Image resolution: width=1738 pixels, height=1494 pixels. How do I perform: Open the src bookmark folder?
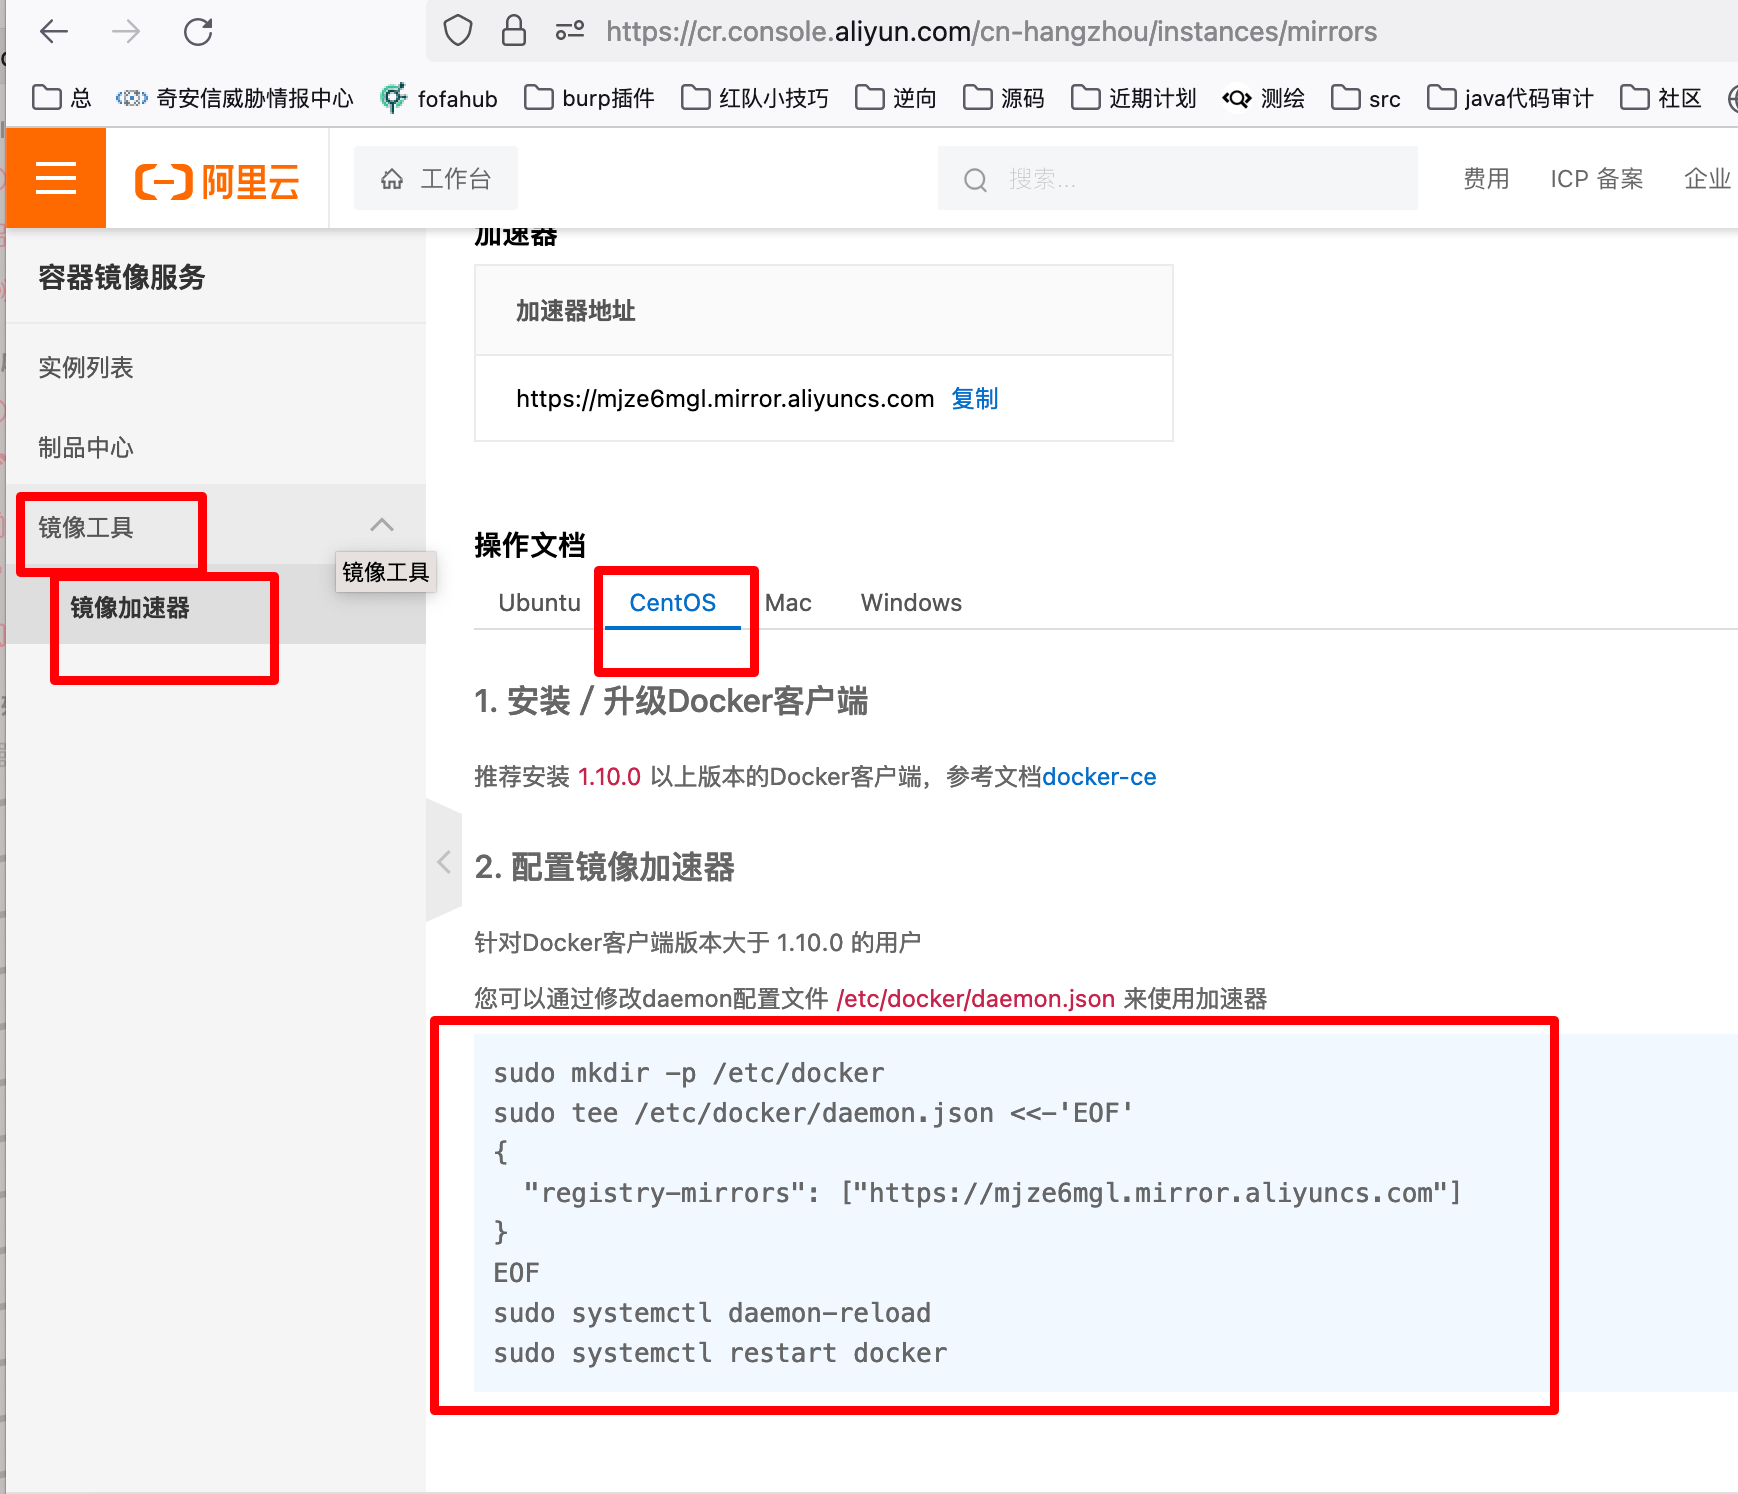[x=1366, y=98]
